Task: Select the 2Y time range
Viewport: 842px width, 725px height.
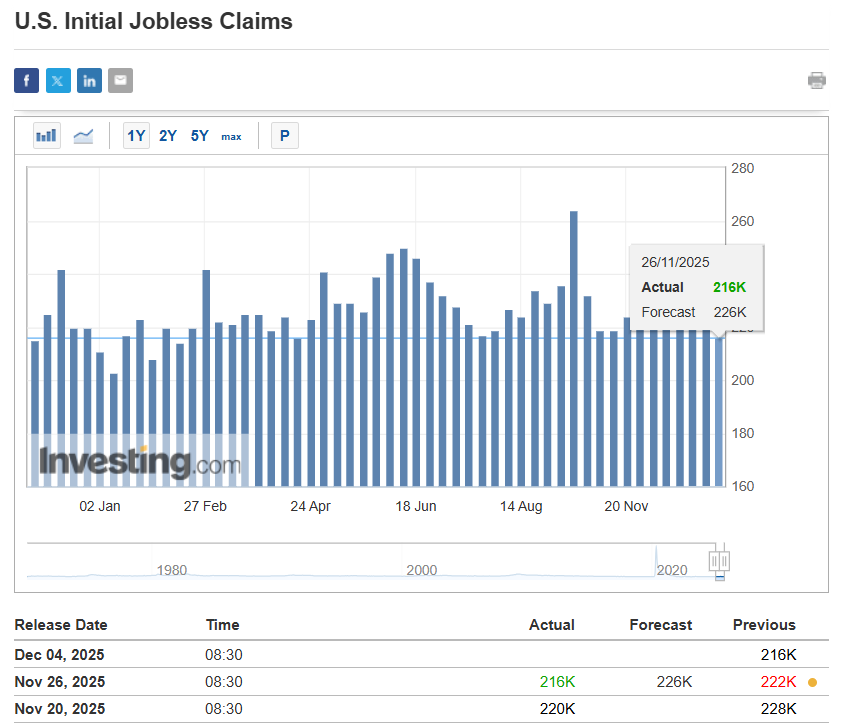Action: pos(168,136)
